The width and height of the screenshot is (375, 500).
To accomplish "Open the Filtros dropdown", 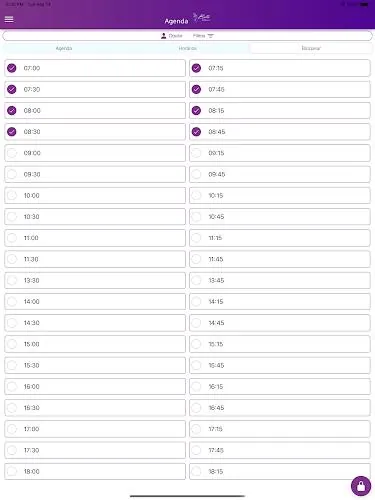I will coord(203,36).
